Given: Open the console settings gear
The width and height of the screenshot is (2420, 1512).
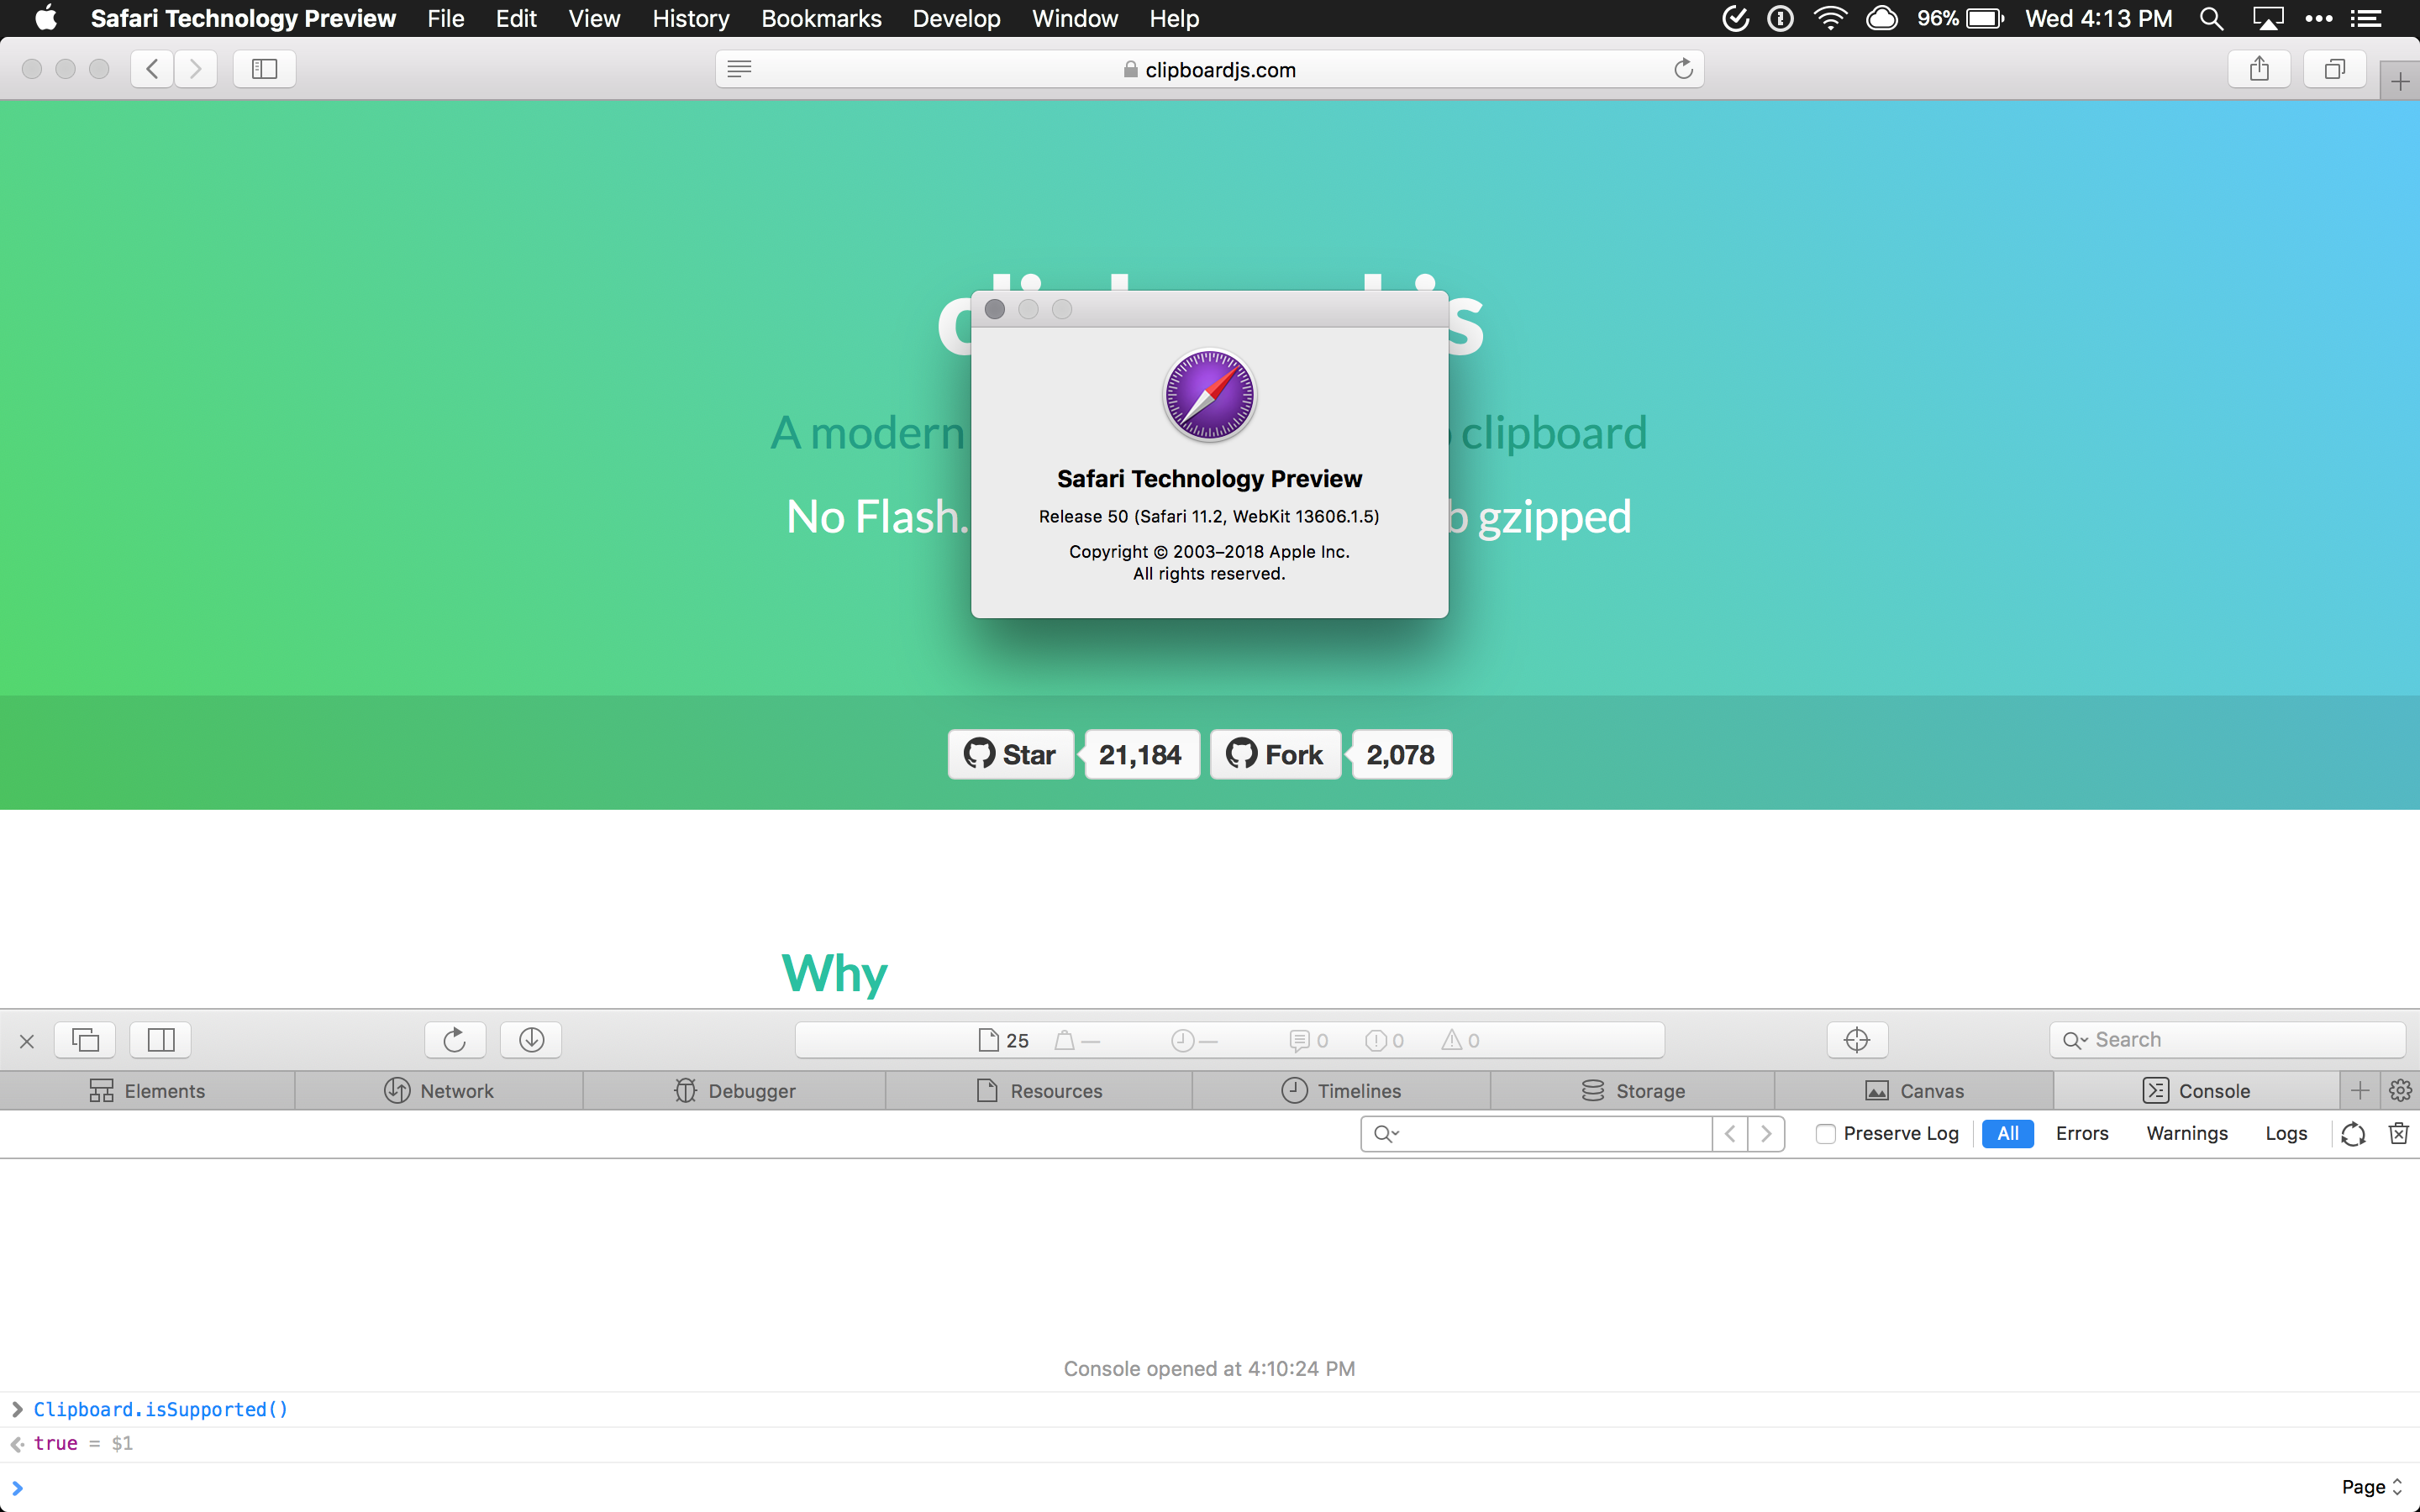Looking at the screenshot, I should [x=2401, y=1090].
